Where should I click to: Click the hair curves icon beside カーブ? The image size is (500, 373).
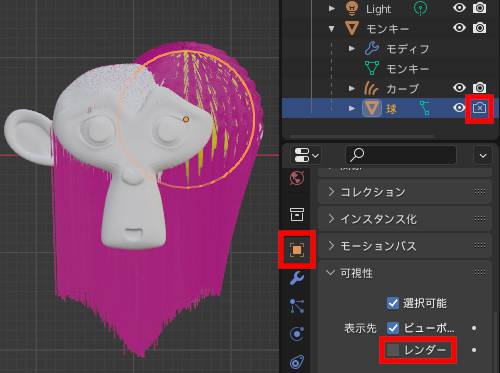tap(372, 88)
